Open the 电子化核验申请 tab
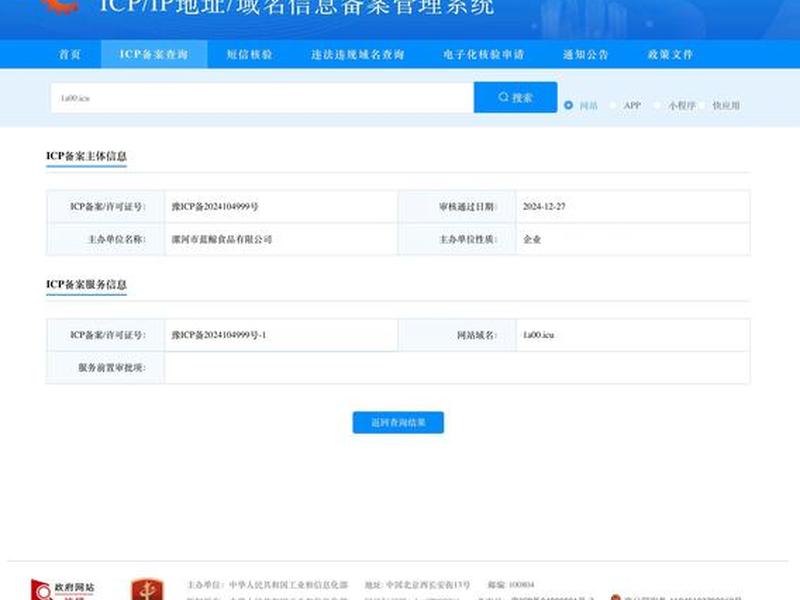800x600 pixels. coord(484,54)
